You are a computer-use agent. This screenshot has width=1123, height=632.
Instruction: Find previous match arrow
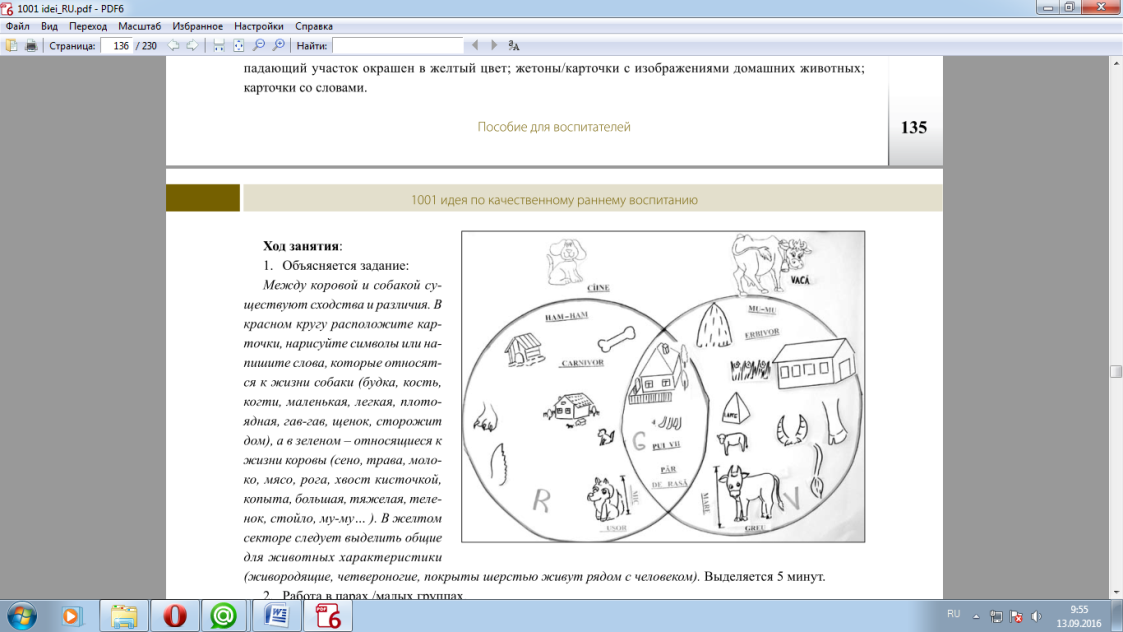(x=475, y=45)
